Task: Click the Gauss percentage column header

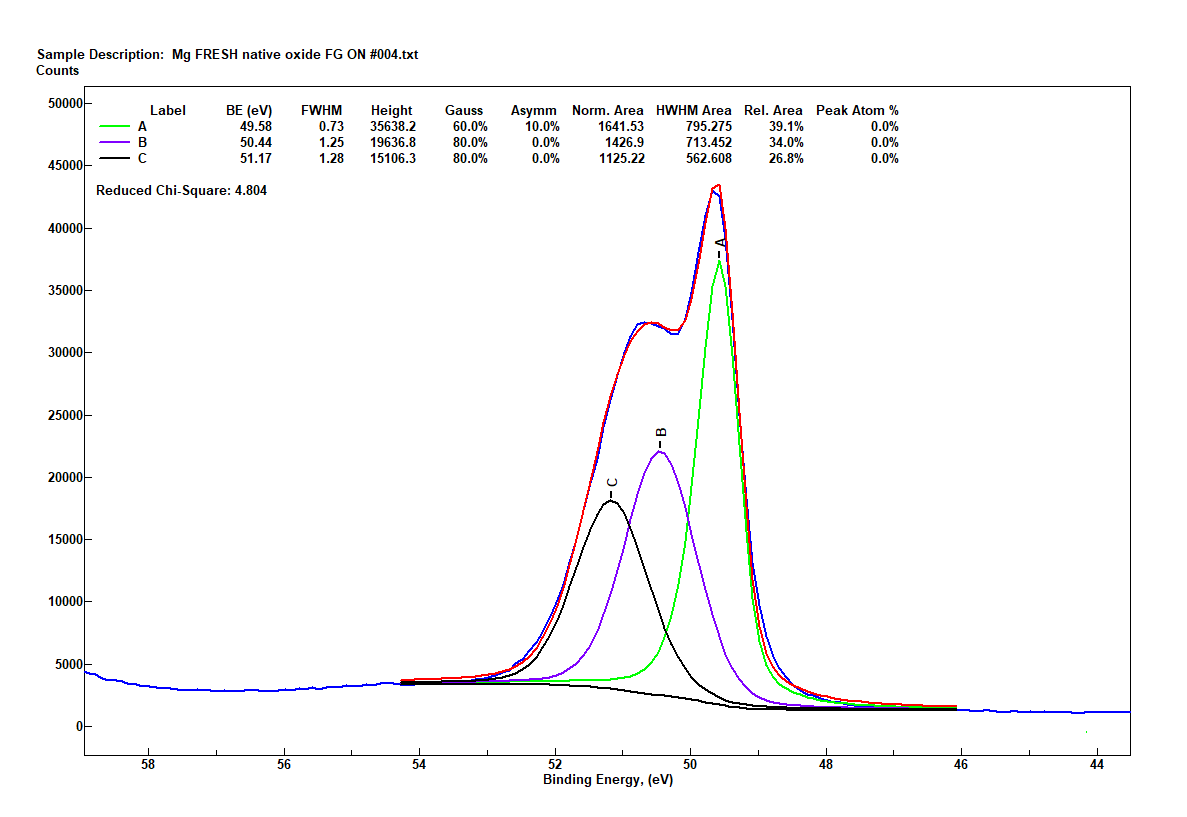Action: (465, 110)
